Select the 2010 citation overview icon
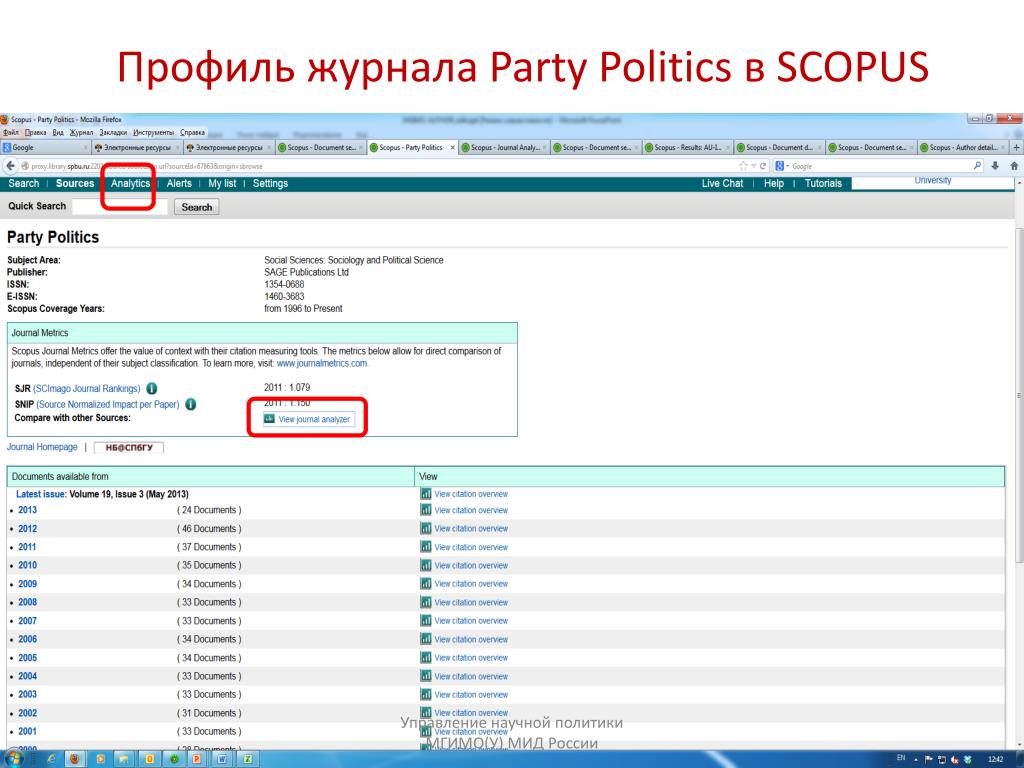The height and width of the screenshot is (768, 1024). click(x=426, y=565)
